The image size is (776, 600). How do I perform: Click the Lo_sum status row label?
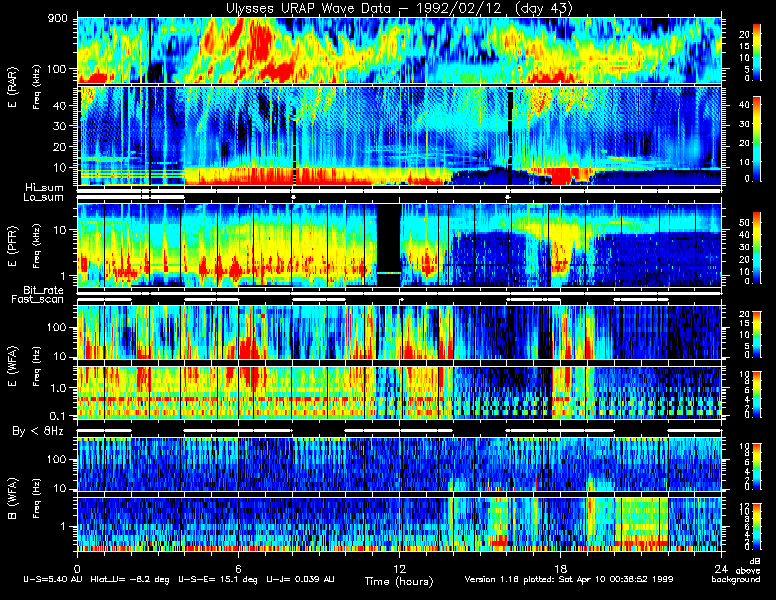click(x=43, y=197)
